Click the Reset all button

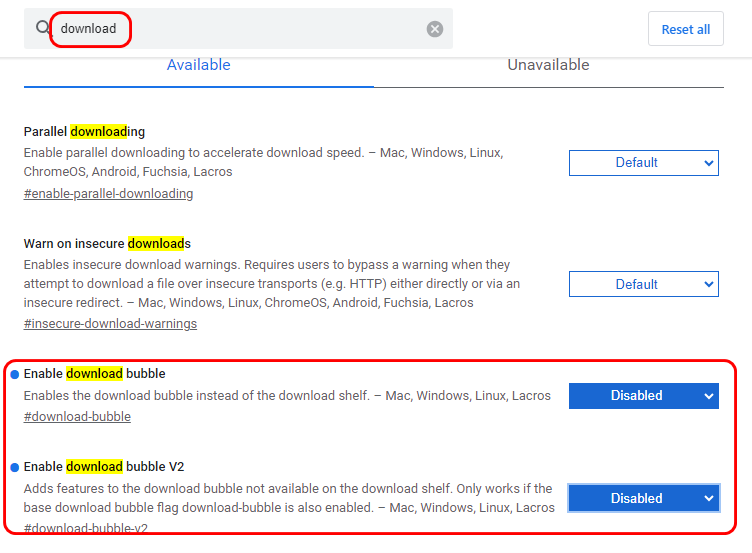click(x=685, y=29)
